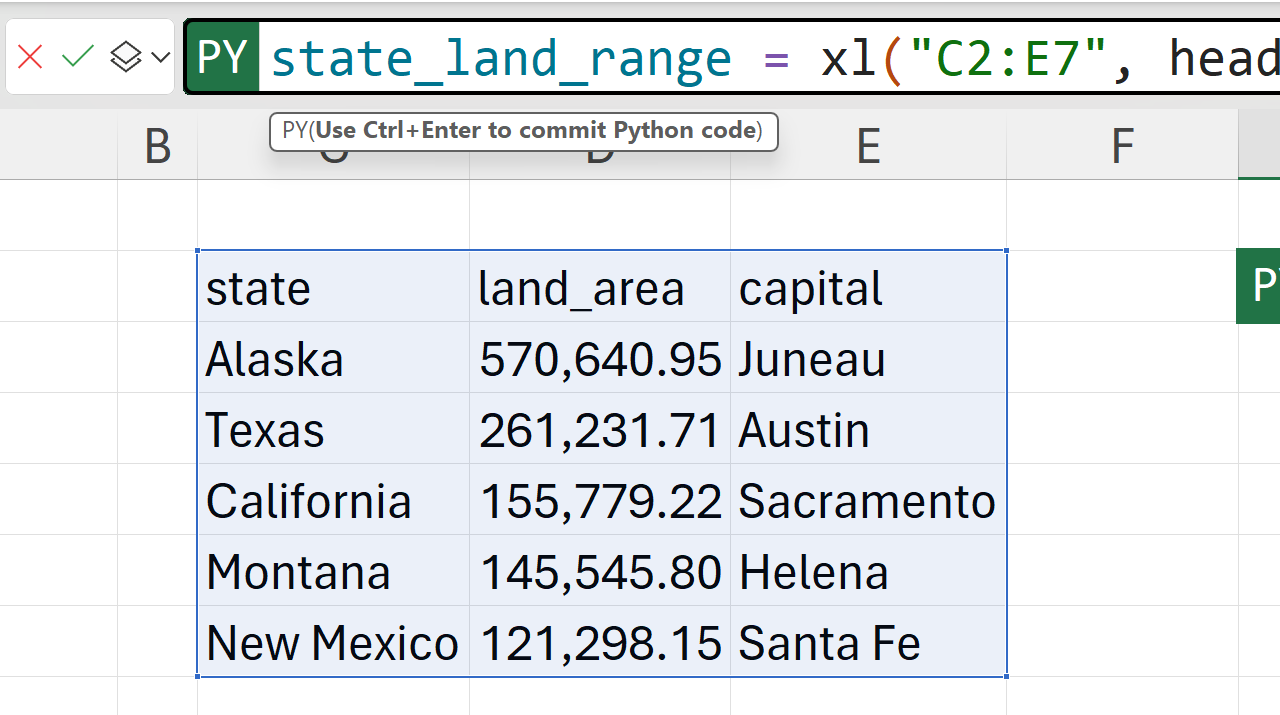Cancel the Python formula entry
1280x715 pixels.
point(30,58)
